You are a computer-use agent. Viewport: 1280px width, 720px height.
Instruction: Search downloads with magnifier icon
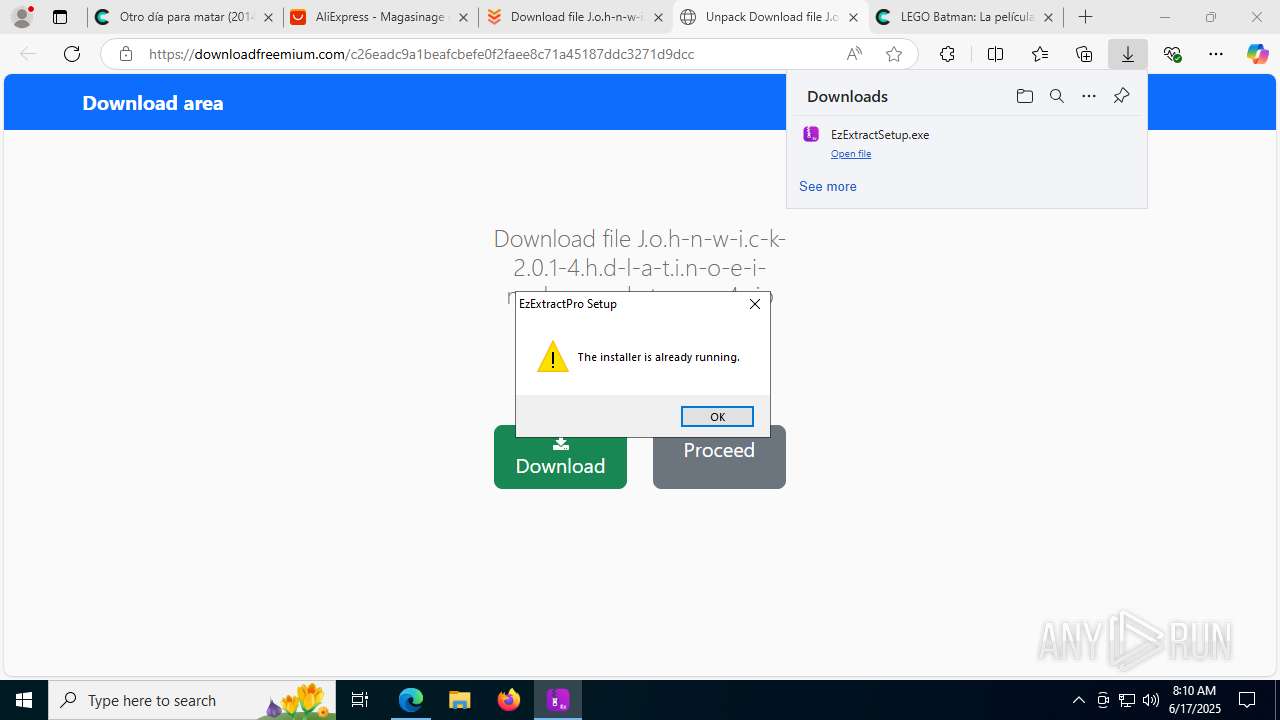point(1056,96)
